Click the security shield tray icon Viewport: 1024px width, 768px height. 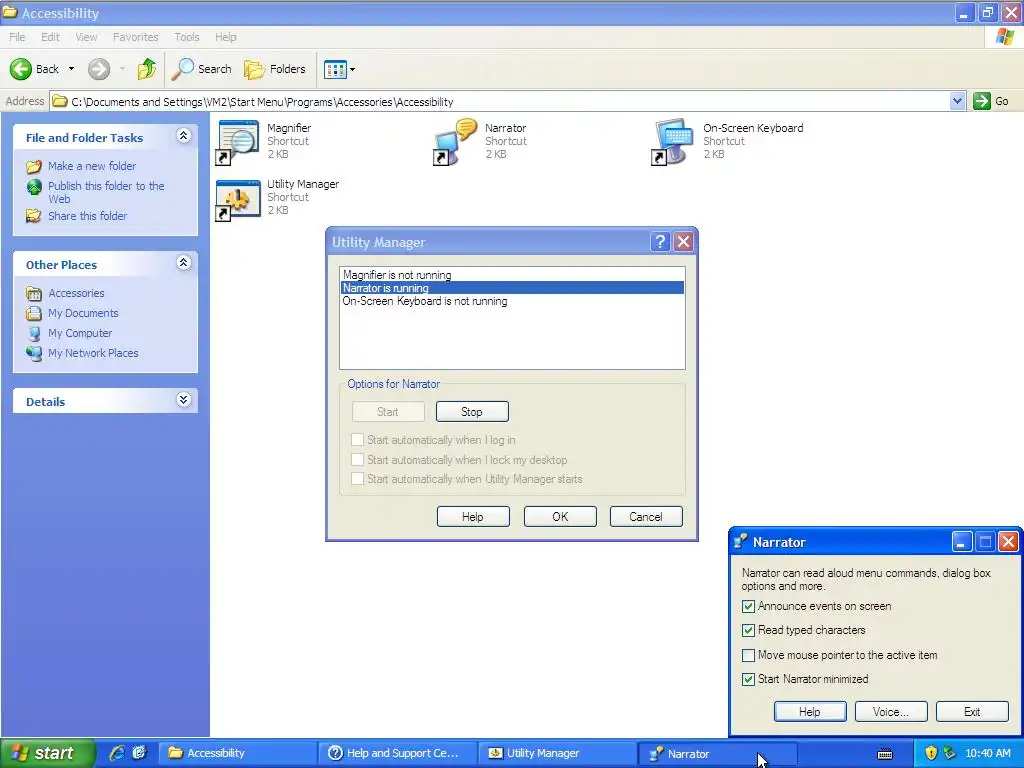point(931,753)
